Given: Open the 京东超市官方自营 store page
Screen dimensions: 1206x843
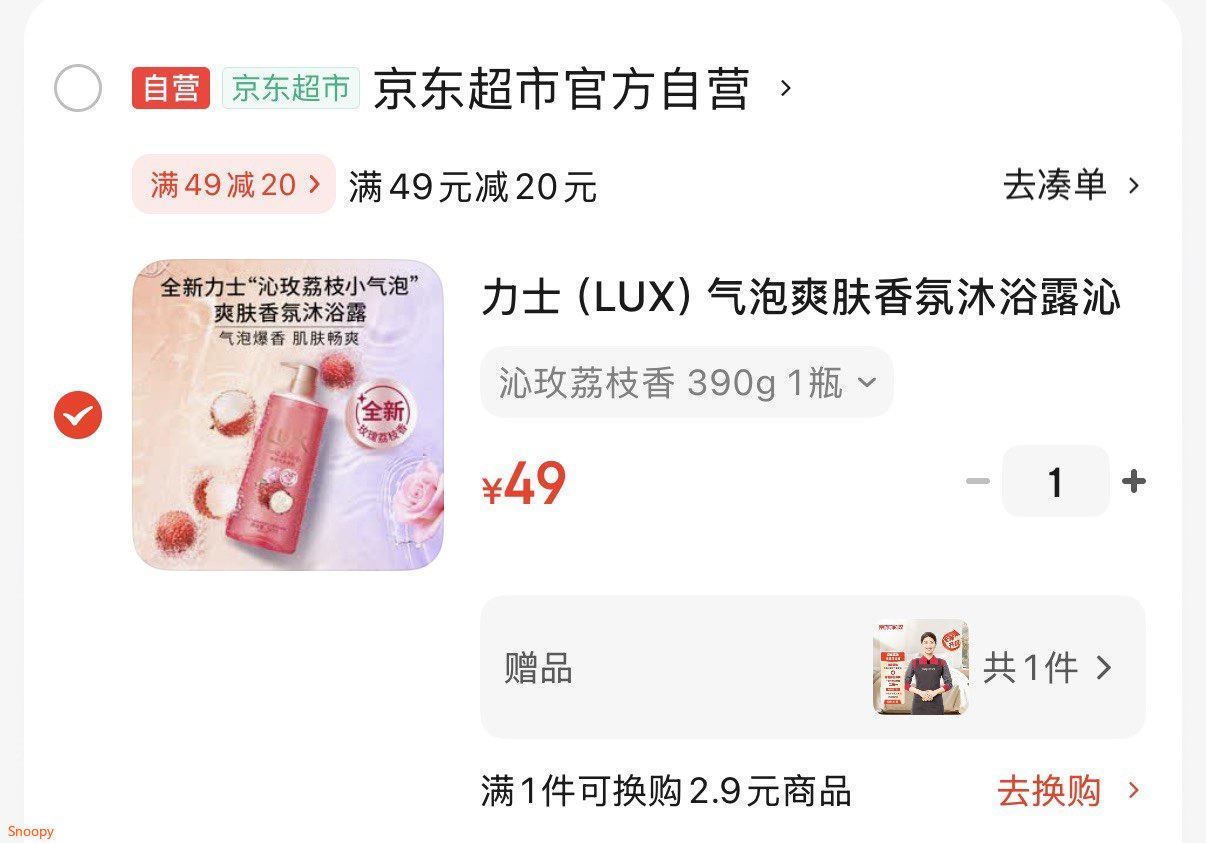Looking at the screenshot, I should (562, 89).
